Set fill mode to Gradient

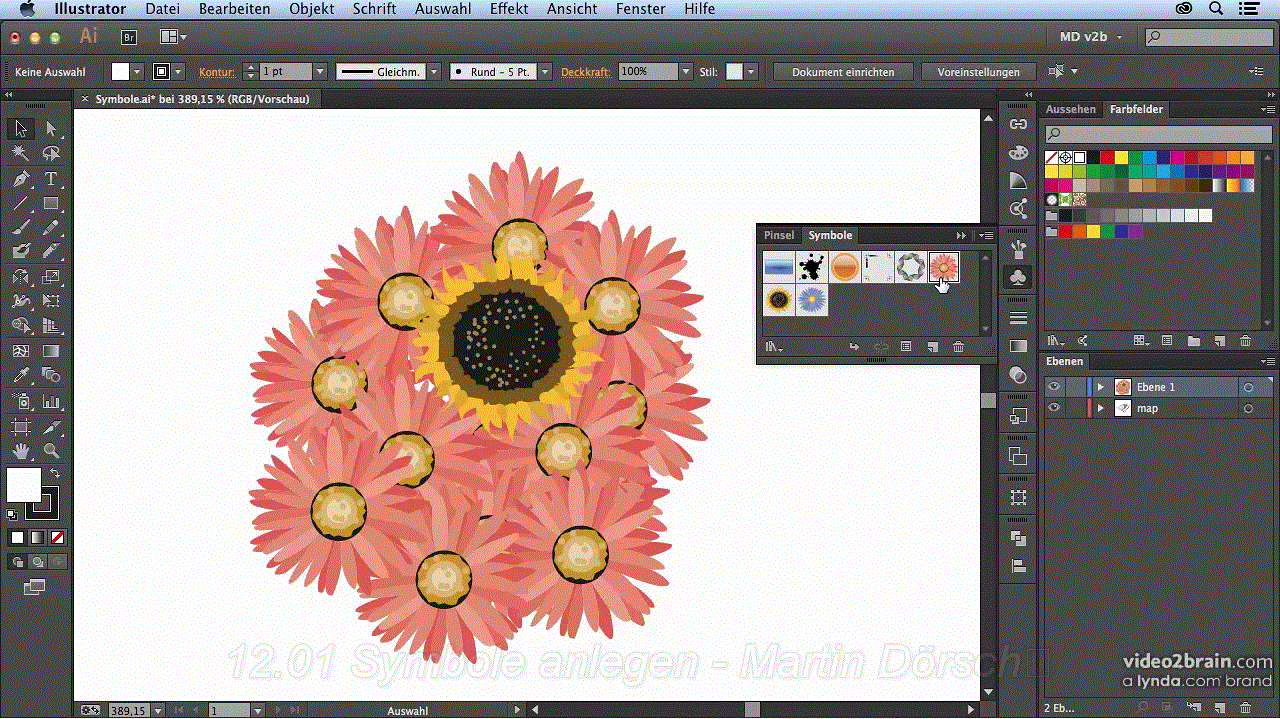click(37, 537)
